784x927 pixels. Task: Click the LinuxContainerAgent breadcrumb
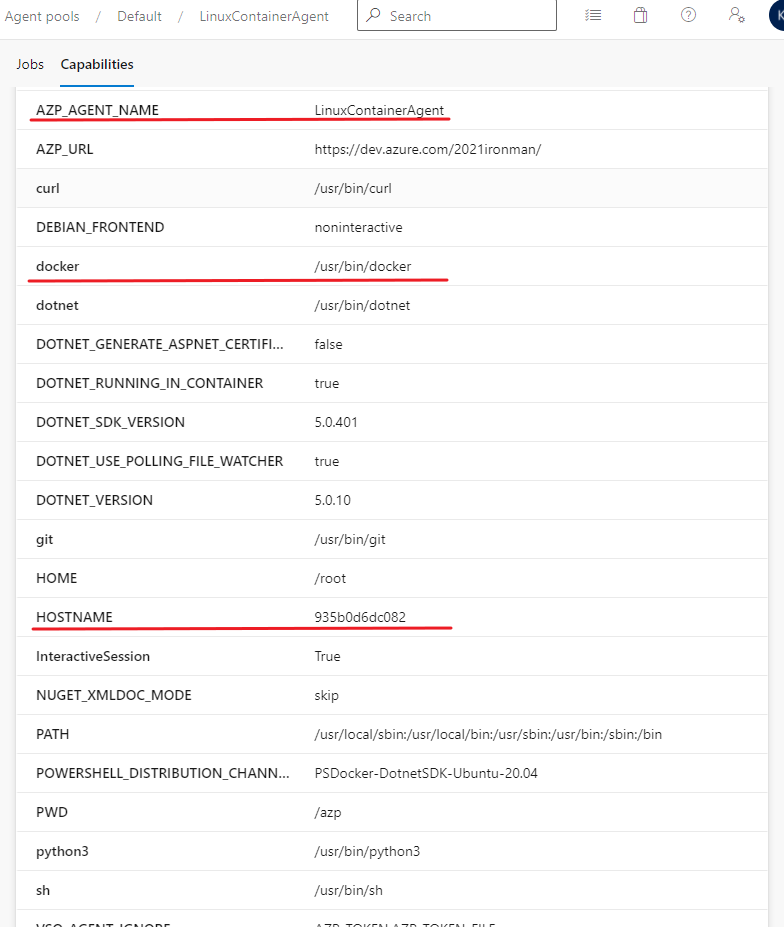pos(264,16)
